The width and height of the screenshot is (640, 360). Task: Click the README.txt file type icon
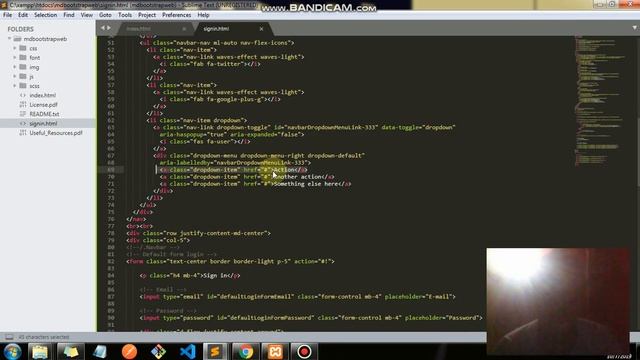click(x=23, y=114)
